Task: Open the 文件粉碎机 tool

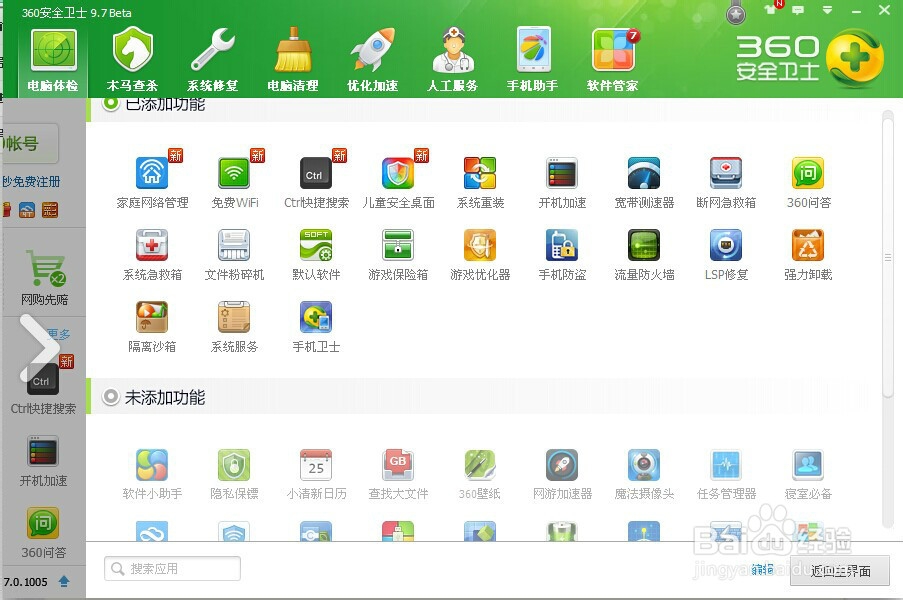Action: [234, 255]
